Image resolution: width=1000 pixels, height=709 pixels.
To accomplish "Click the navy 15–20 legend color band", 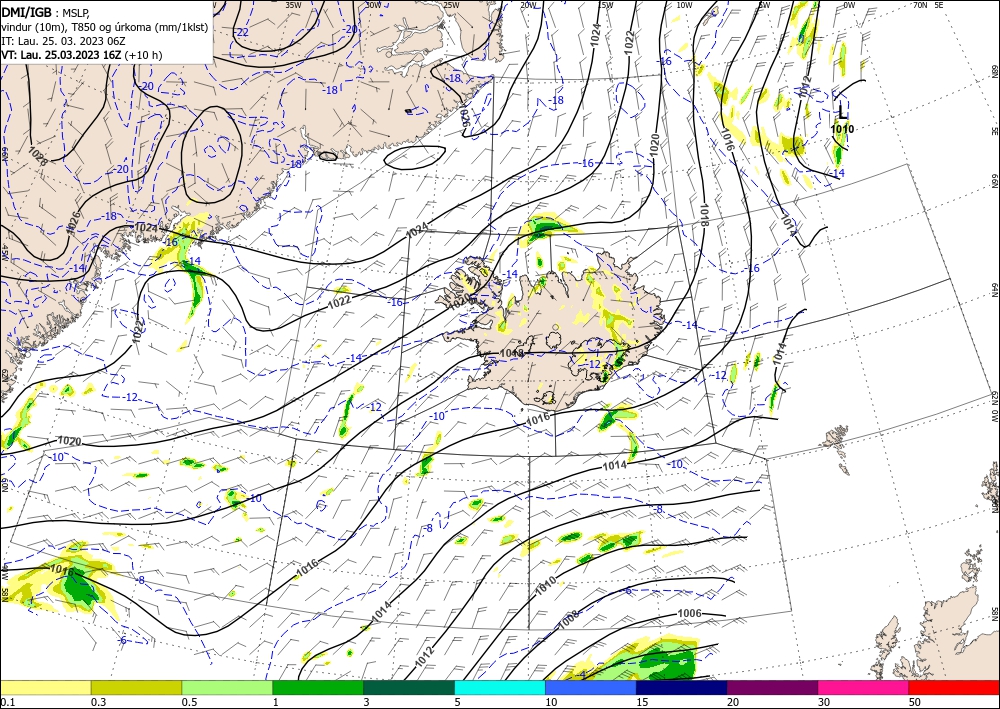I will [682, 687].
